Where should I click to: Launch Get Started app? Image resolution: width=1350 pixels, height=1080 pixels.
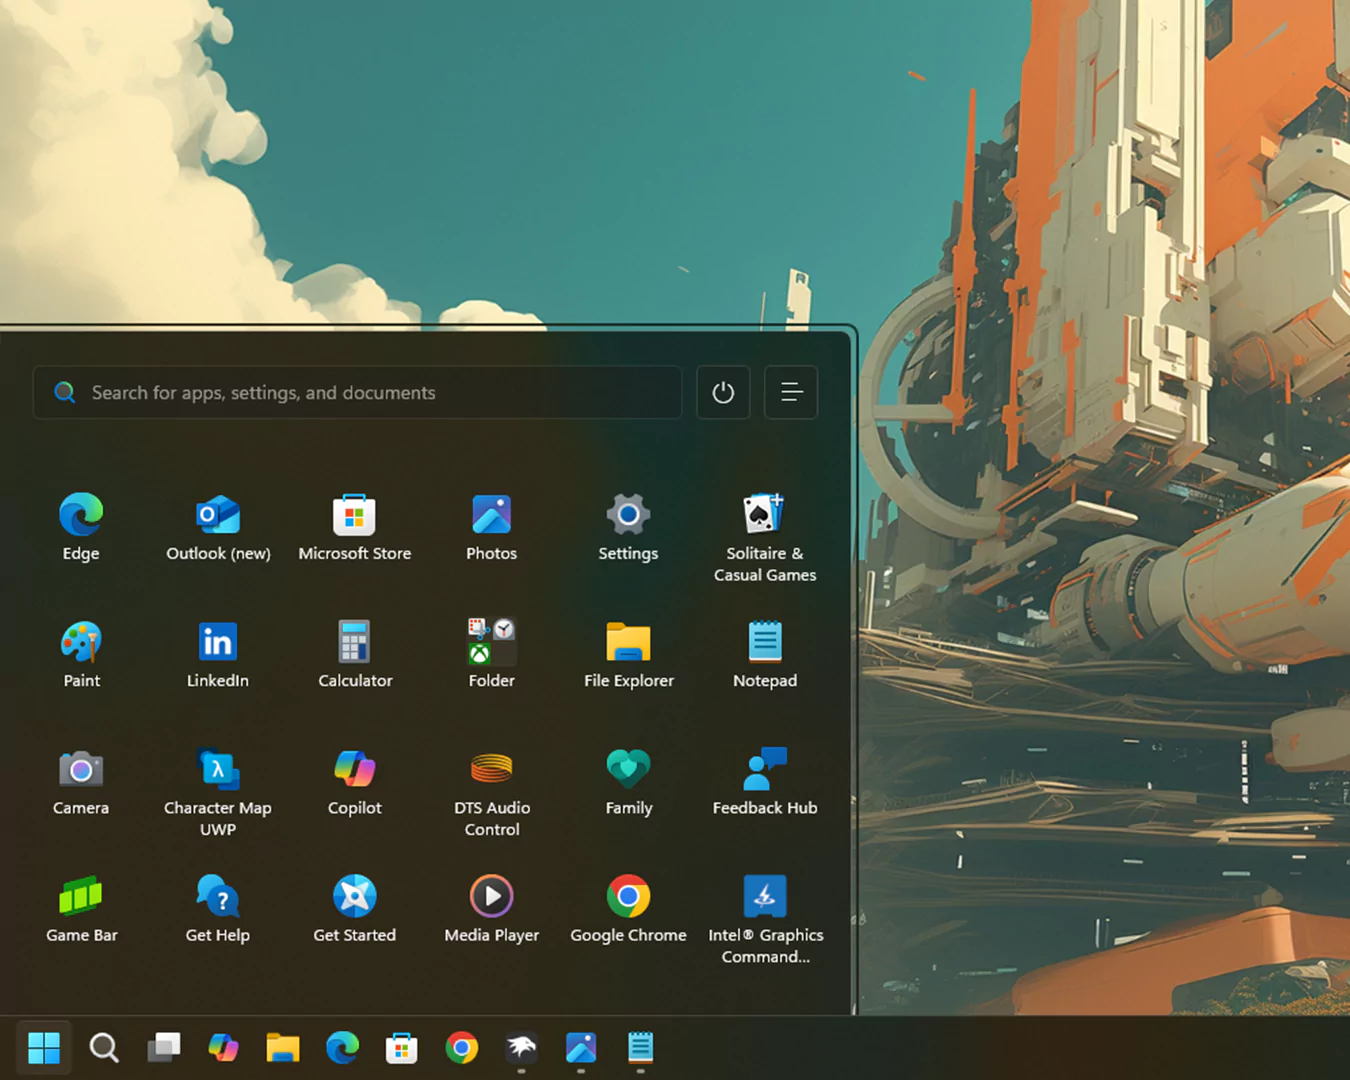(354, 909)
